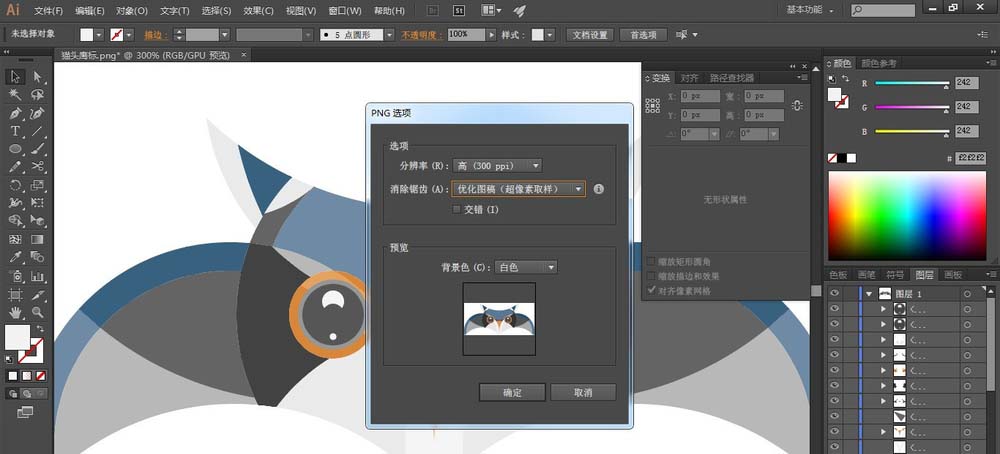Select the Scale tool
Viewport: 1000px width, 454px height.
pyautogui.click(x=38, y=186)
